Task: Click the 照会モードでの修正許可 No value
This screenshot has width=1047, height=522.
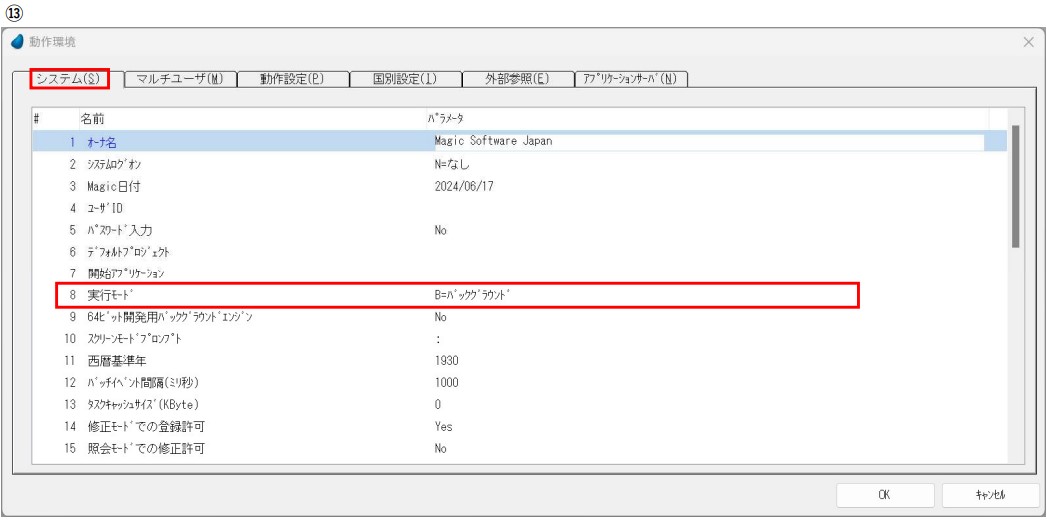Action: coord(441,448)
